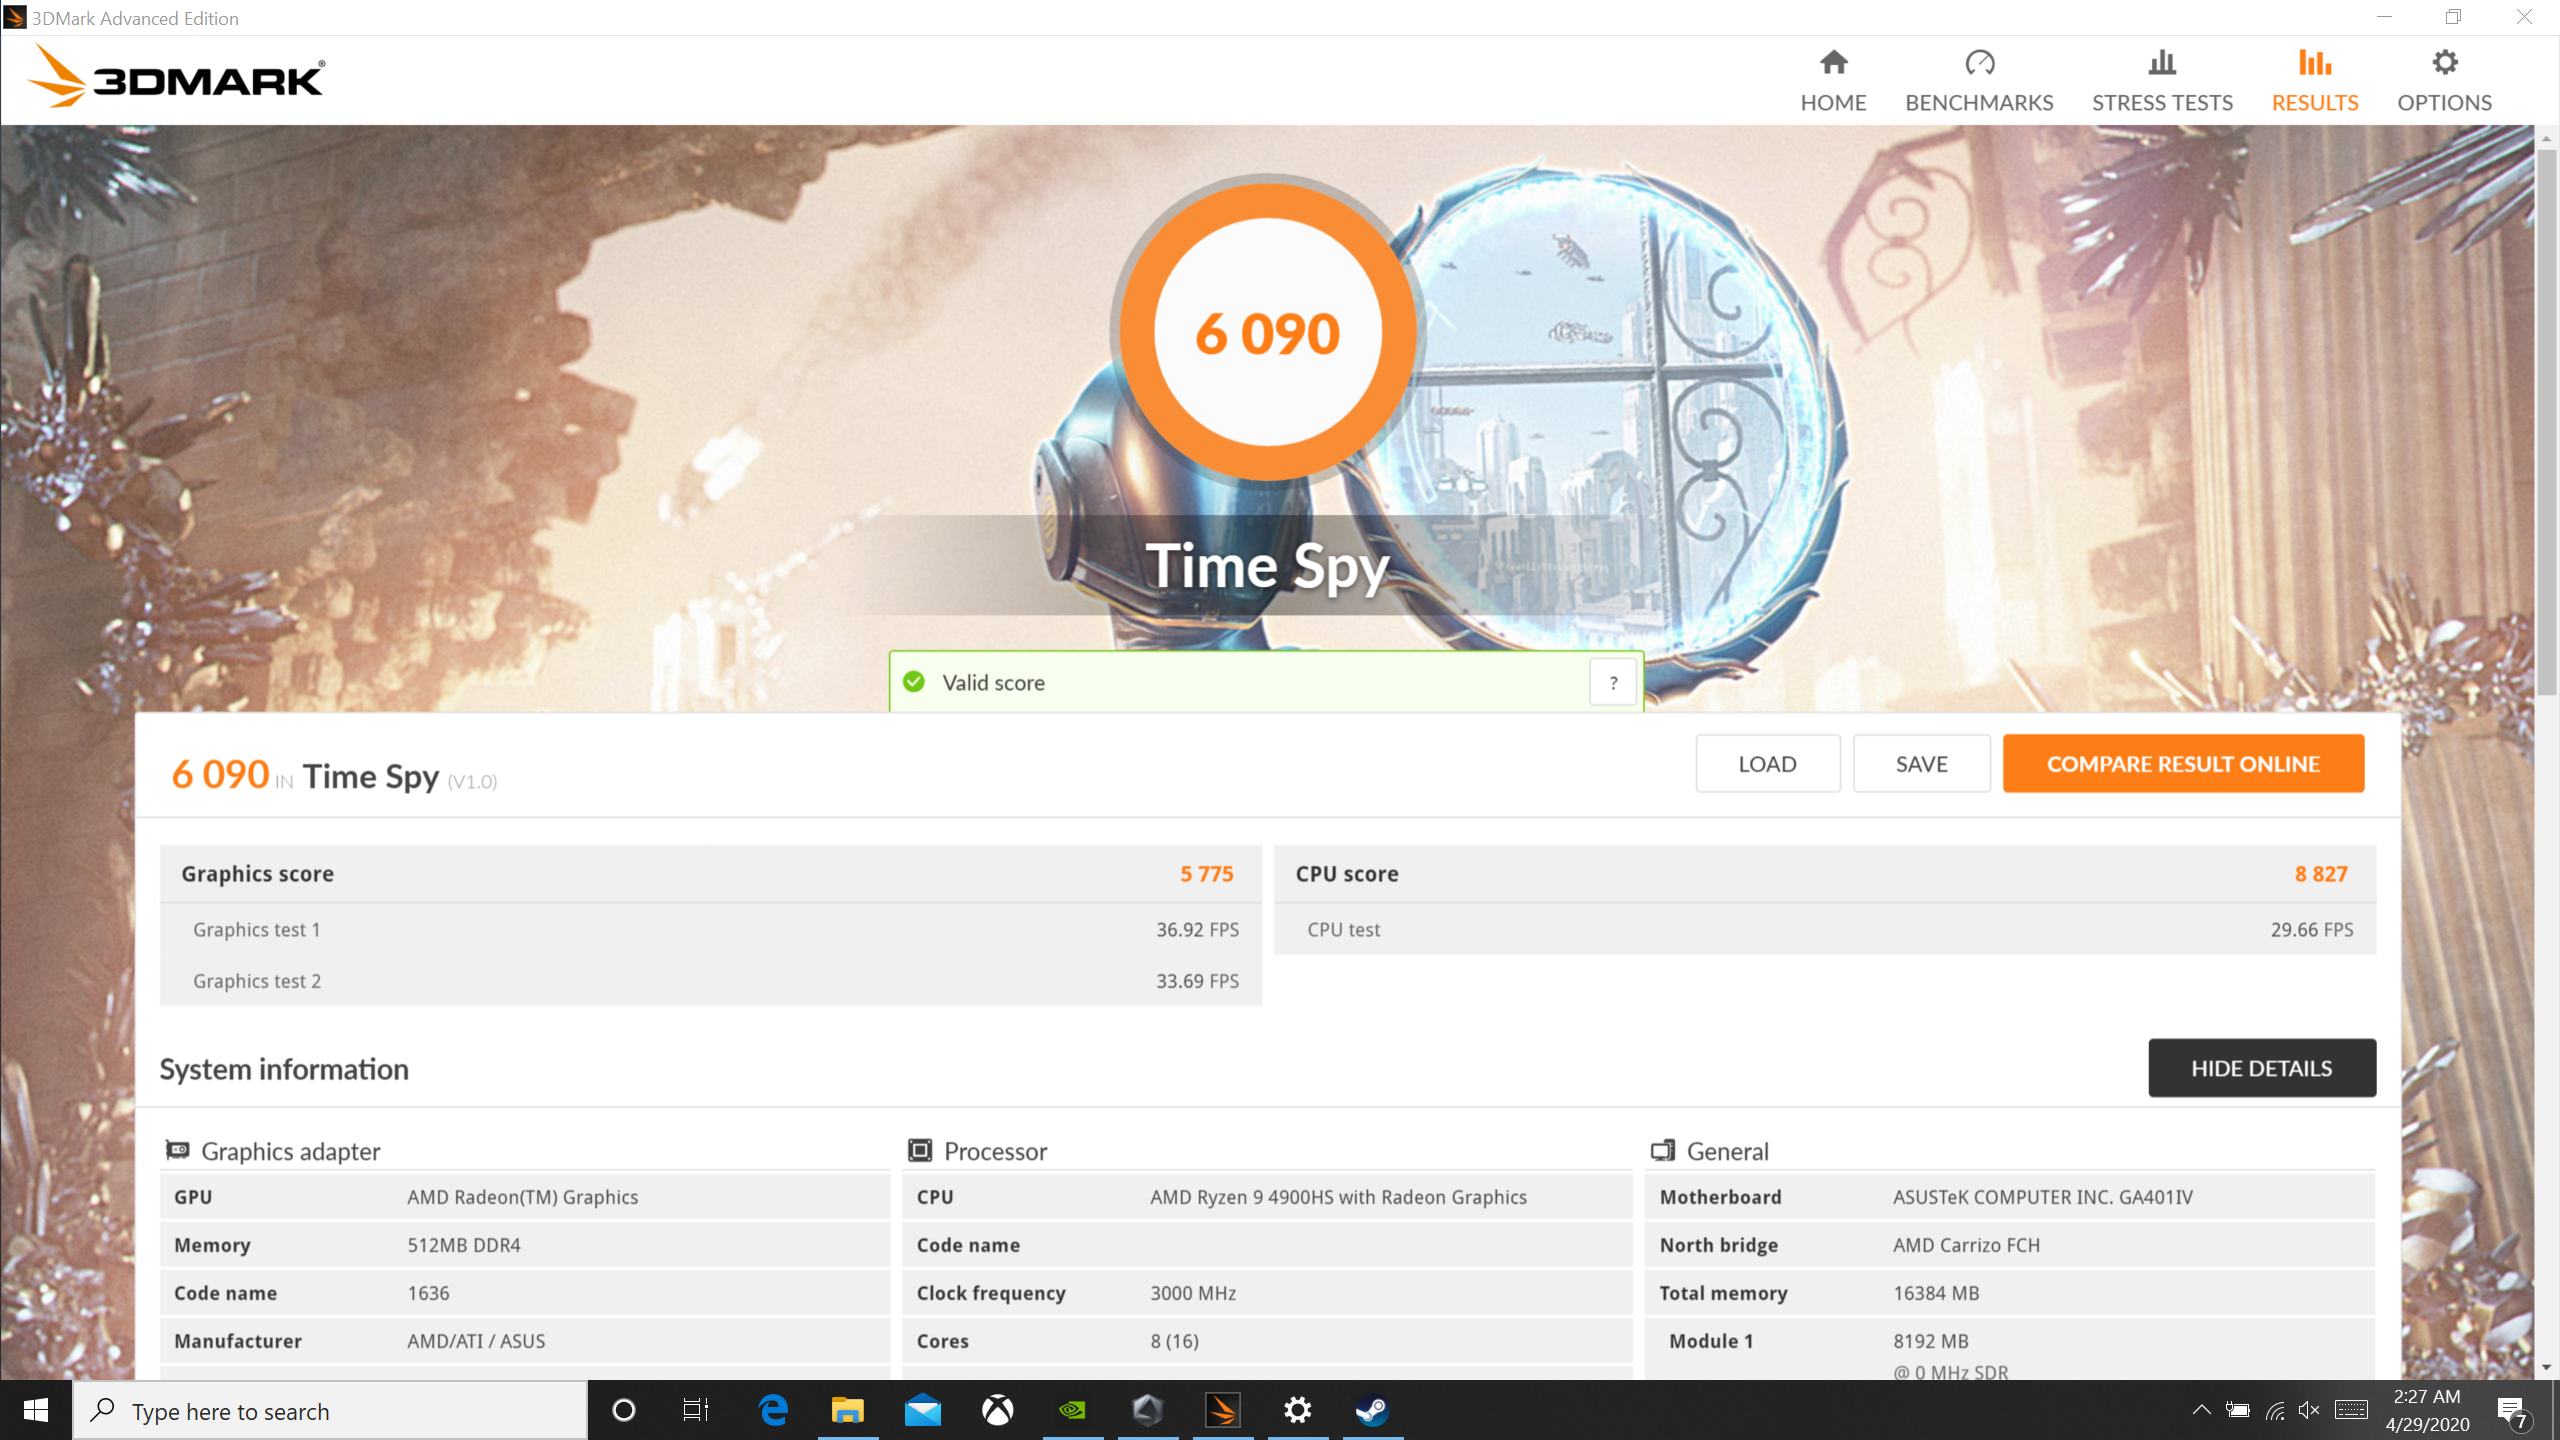
Task: Select Graphics test 1 row
Action: point(711,929)
